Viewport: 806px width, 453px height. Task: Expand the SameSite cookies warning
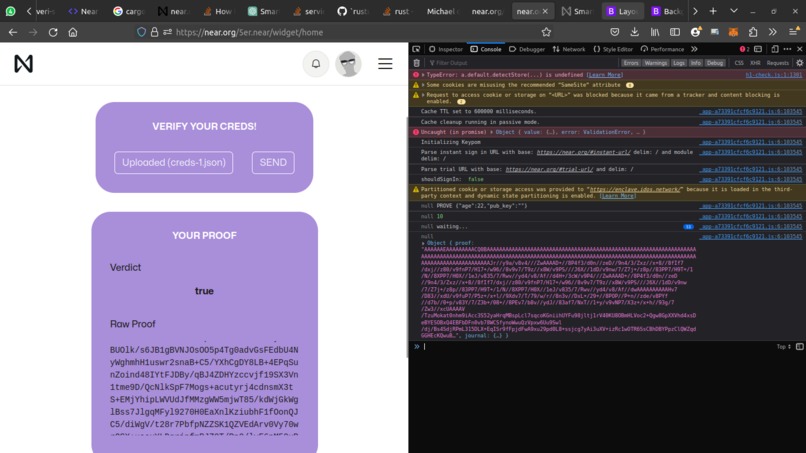click(423, 85)
